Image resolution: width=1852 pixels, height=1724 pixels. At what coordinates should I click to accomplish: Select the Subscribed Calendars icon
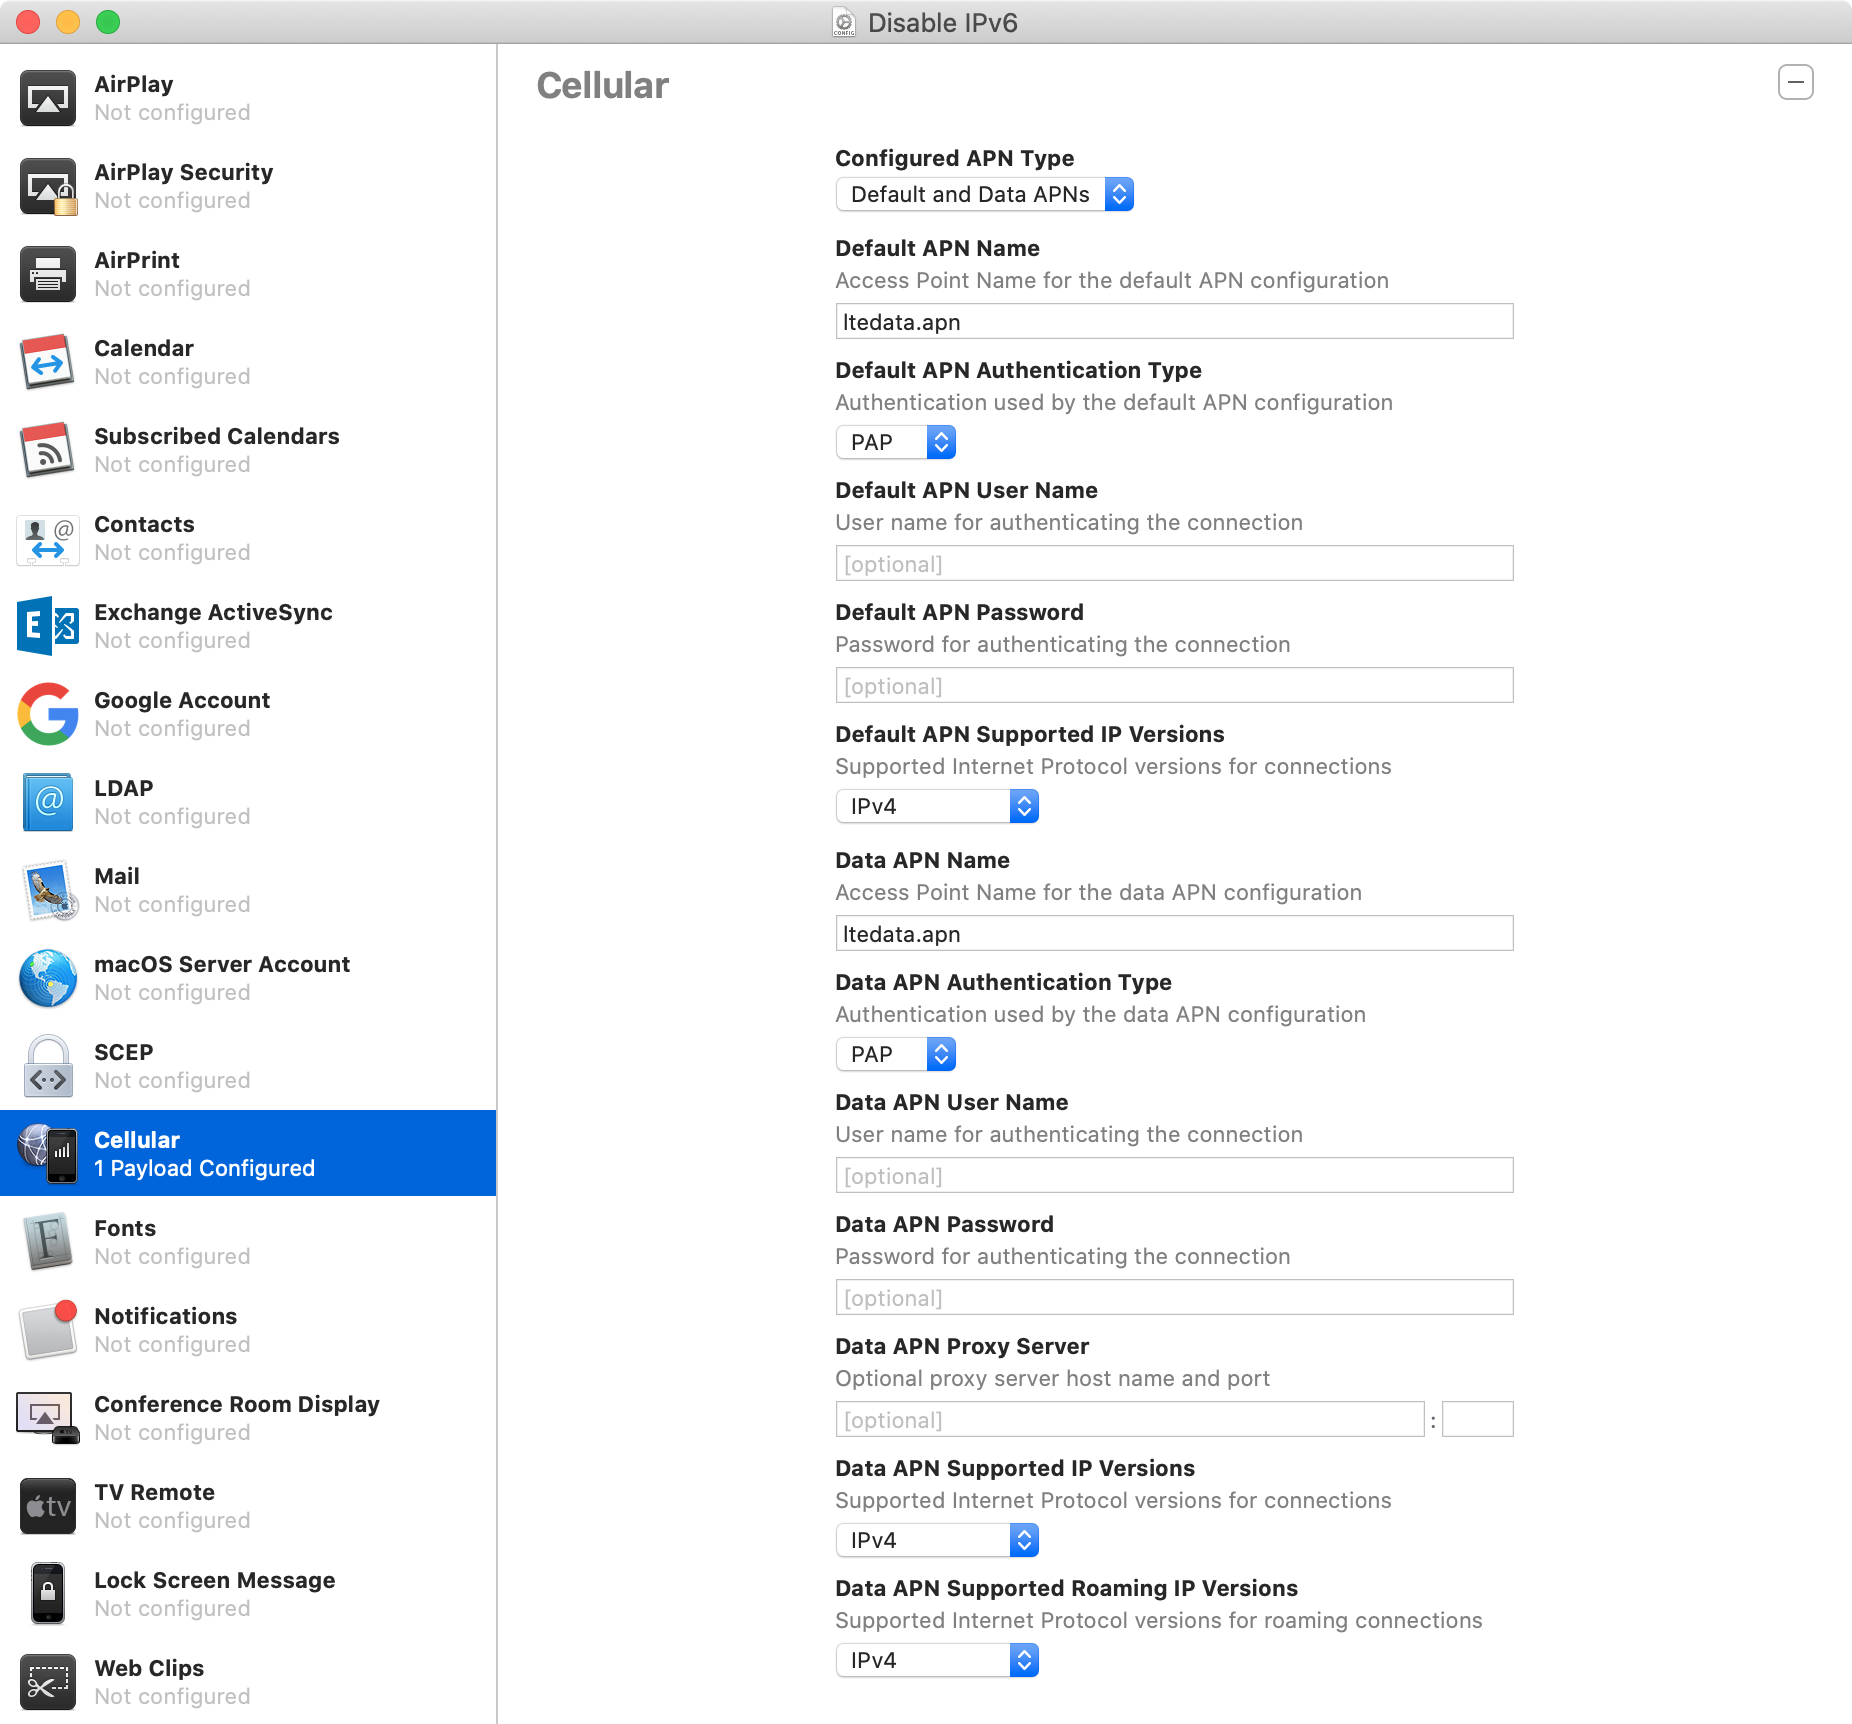47,450
